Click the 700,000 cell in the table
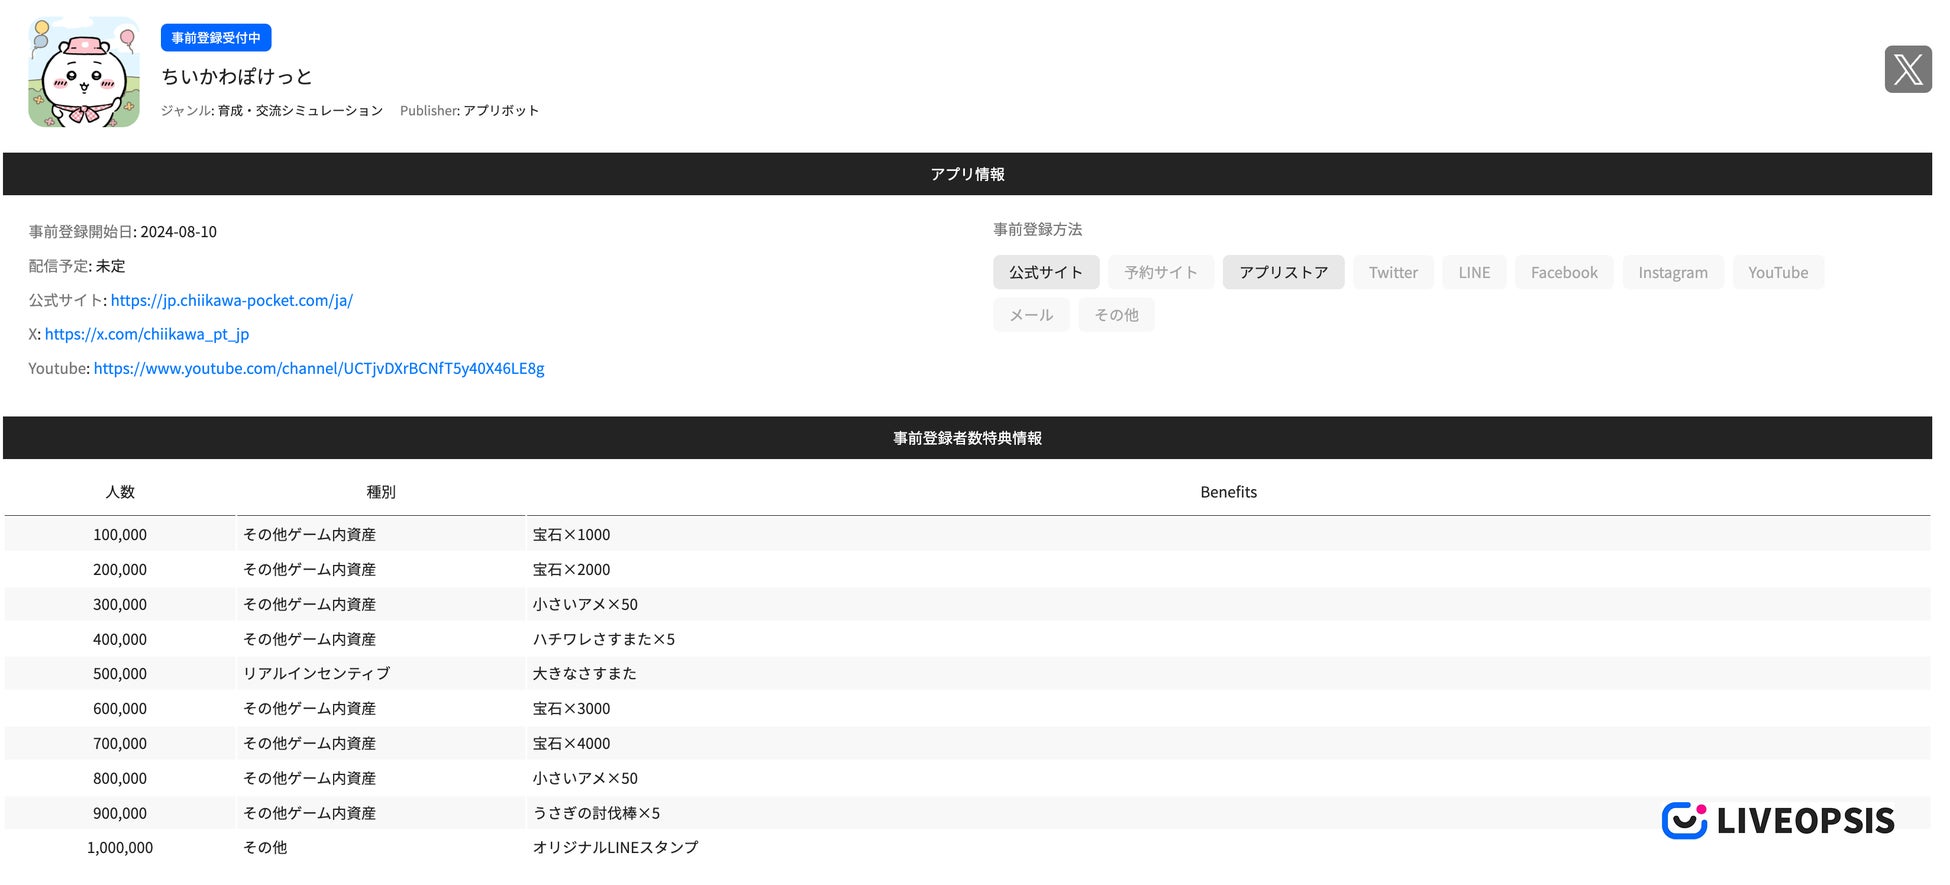The image size is (1950, 885). 120,744
